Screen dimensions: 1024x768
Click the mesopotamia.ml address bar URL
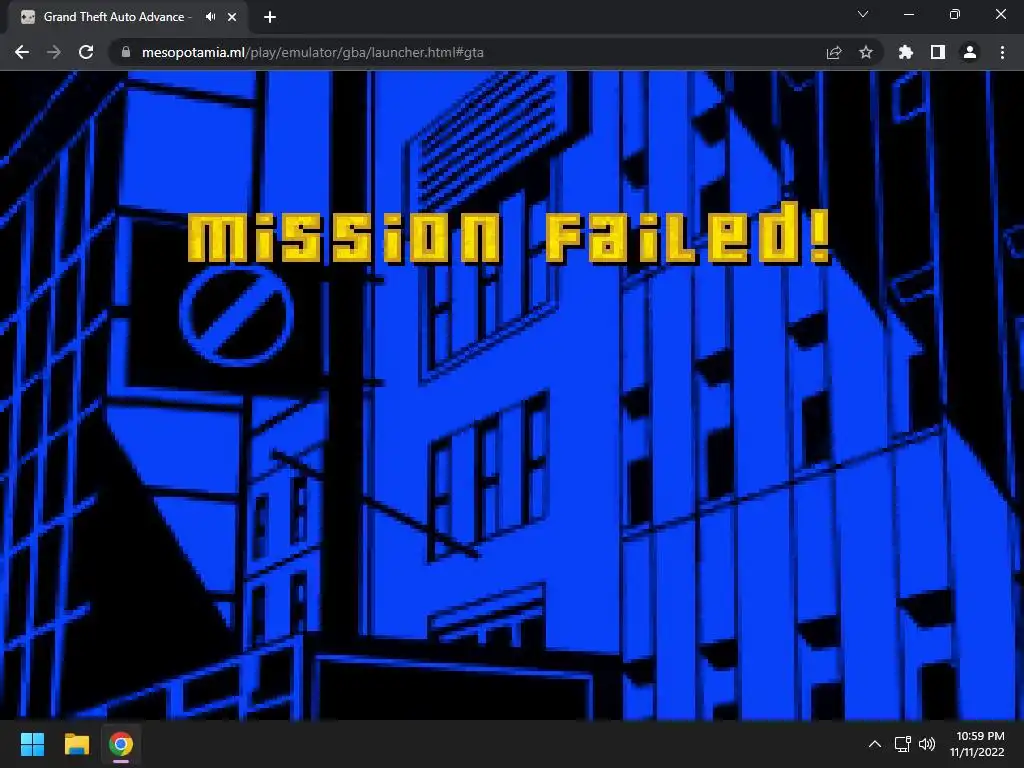click(x=312, y=52)
